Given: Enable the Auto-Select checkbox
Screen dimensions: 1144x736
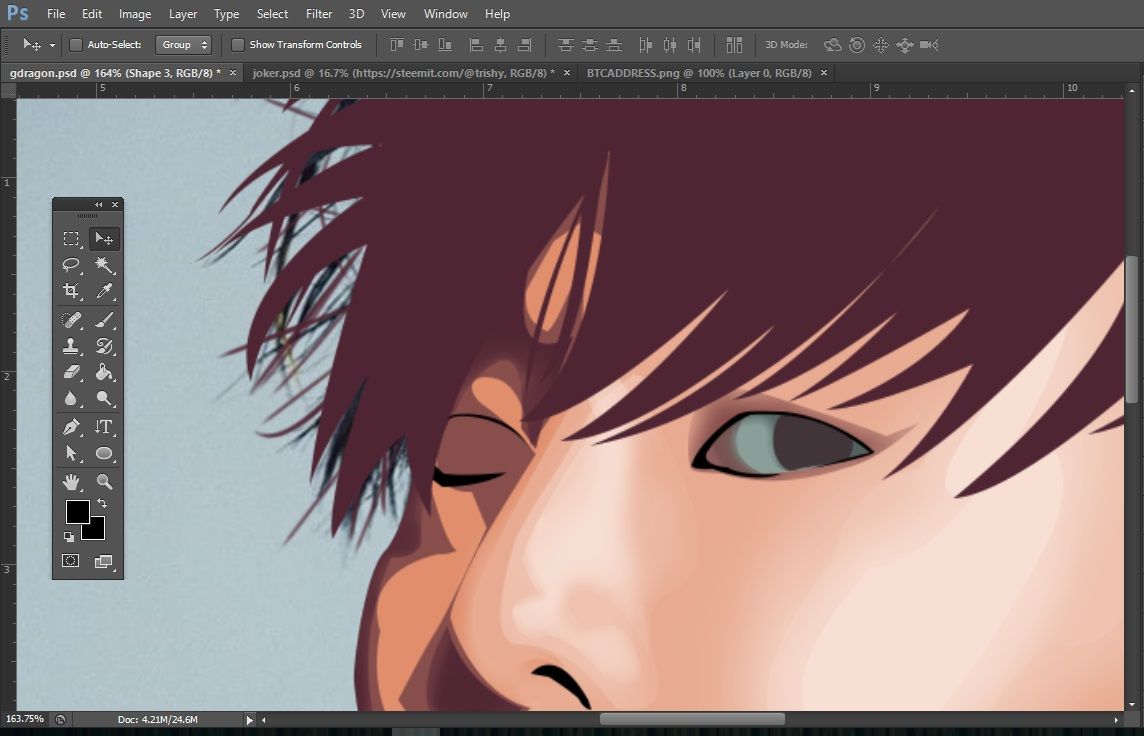Looking at the screenshot, I should pyautogui.click(x=76, y=45).
